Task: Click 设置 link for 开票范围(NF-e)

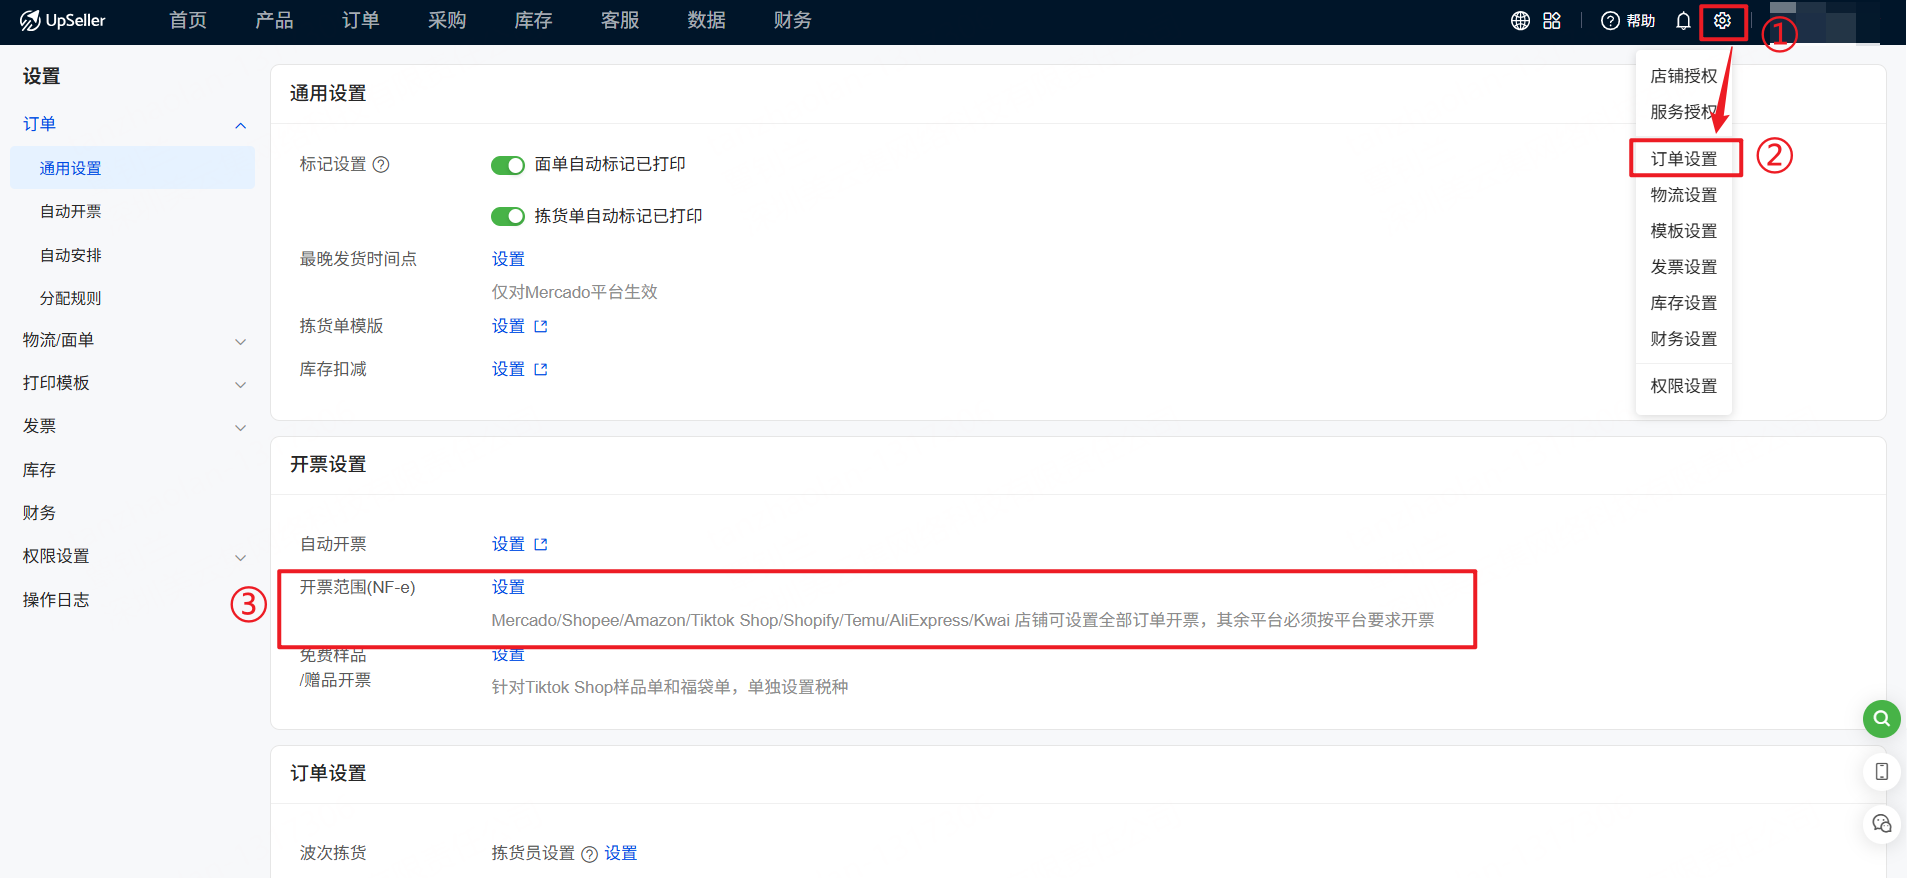Action: (508, 587)
